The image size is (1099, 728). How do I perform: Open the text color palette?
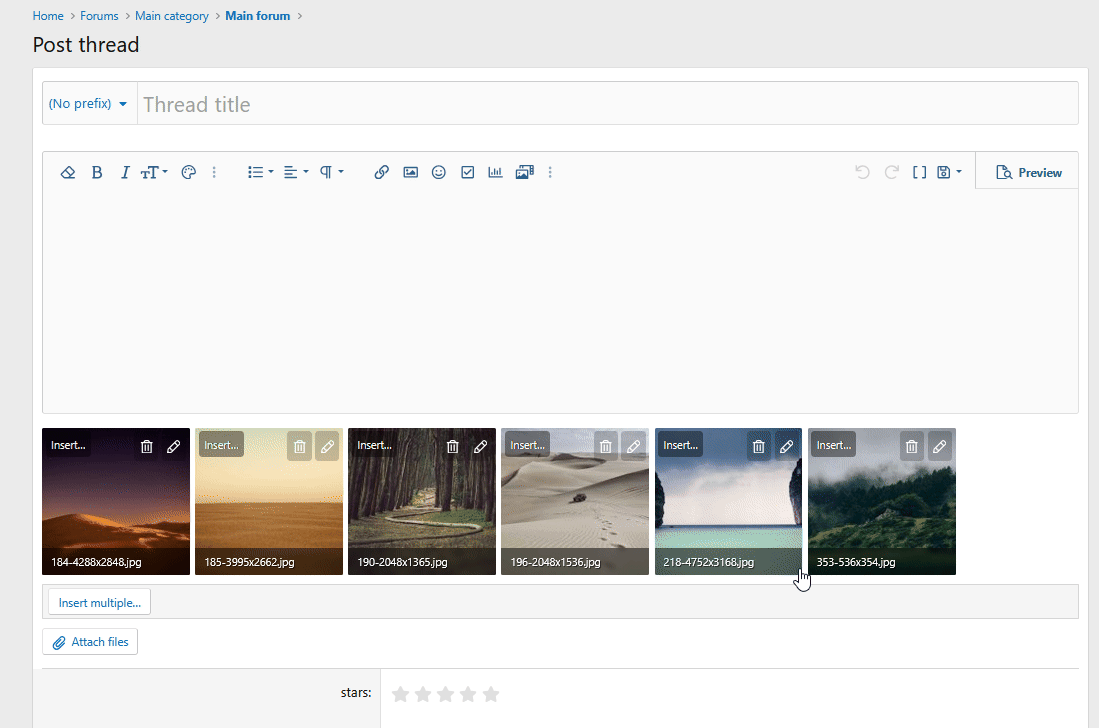[x=189, y=172]
